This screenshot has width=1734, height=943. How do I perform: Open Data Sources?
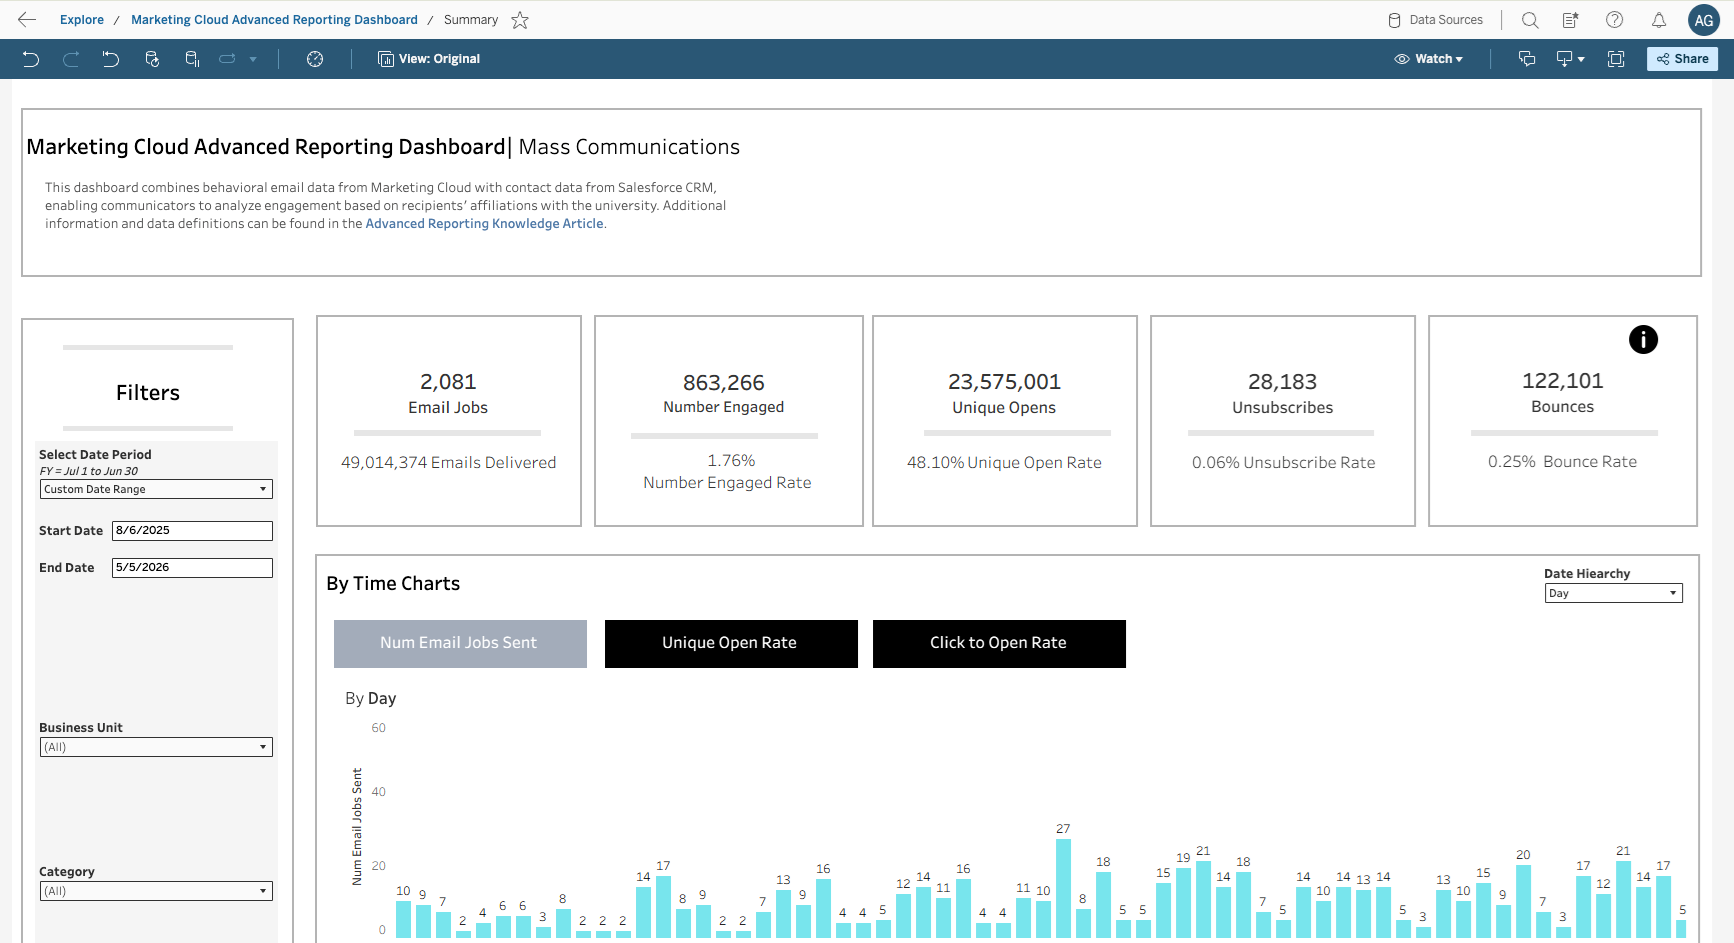point(1436,20)
